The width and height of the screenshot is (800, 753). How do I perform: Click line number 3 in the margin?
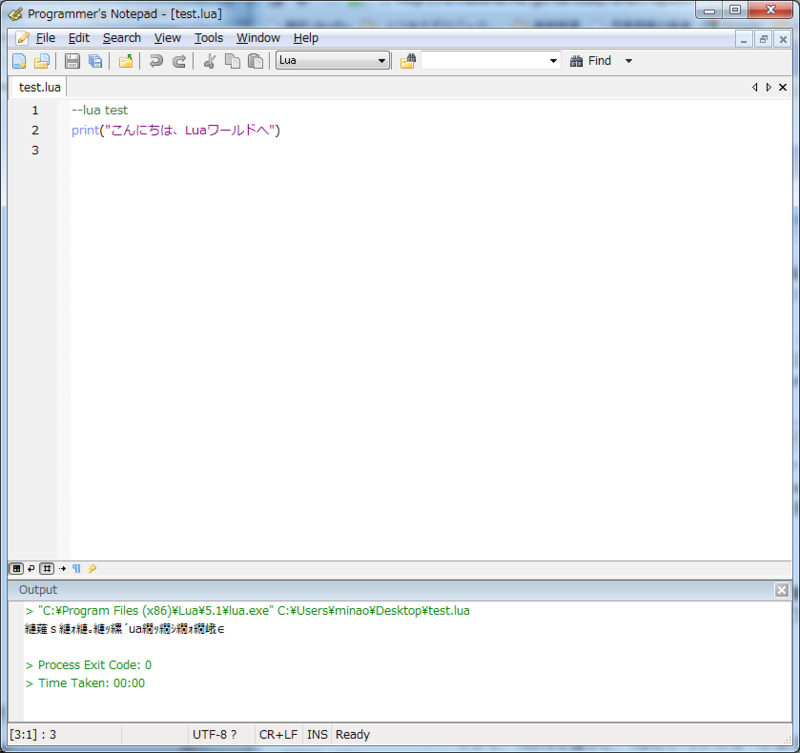click(x=35, y=150)
